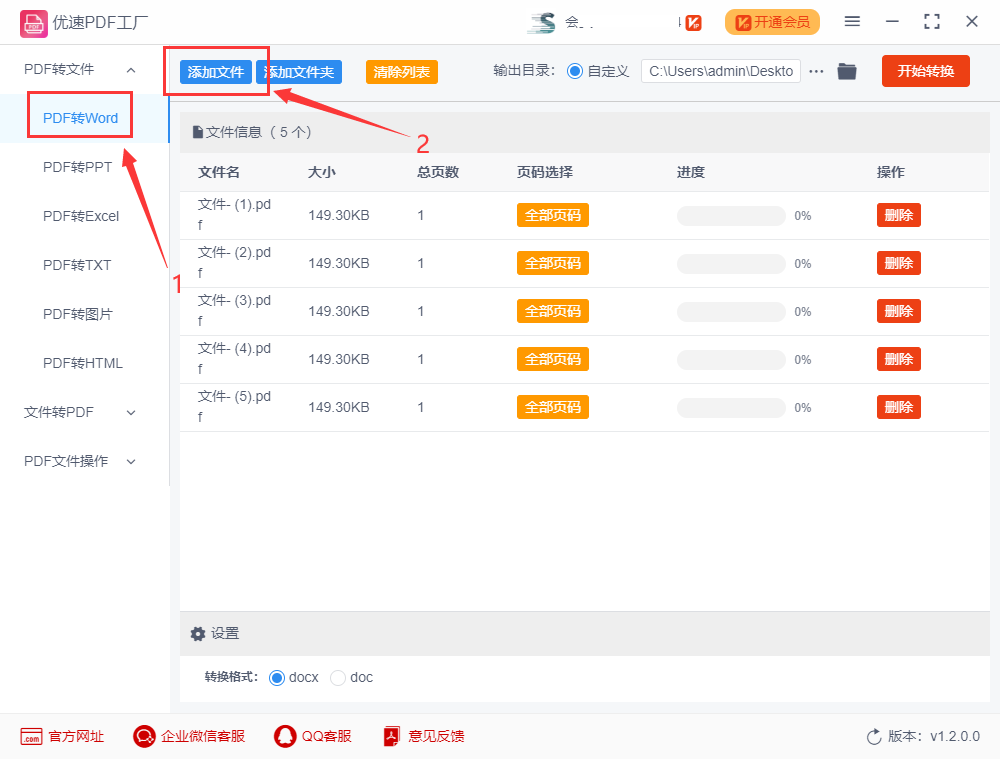
Task: Click the 文件名 column header
Action: 219,172
